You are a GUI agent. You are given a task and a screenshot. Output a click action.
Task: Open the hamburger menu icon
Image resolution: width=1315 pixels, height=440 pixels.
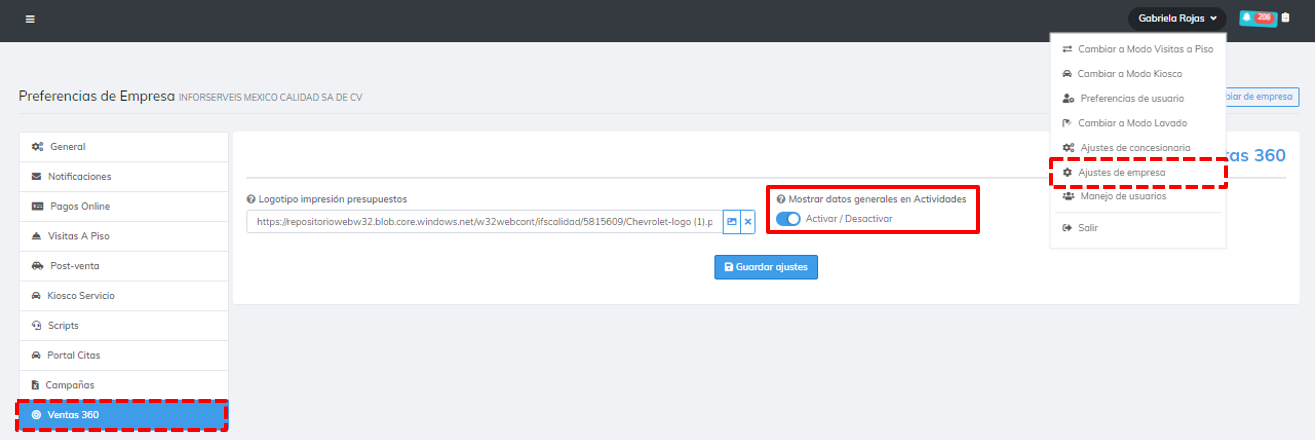coord(30,19)
